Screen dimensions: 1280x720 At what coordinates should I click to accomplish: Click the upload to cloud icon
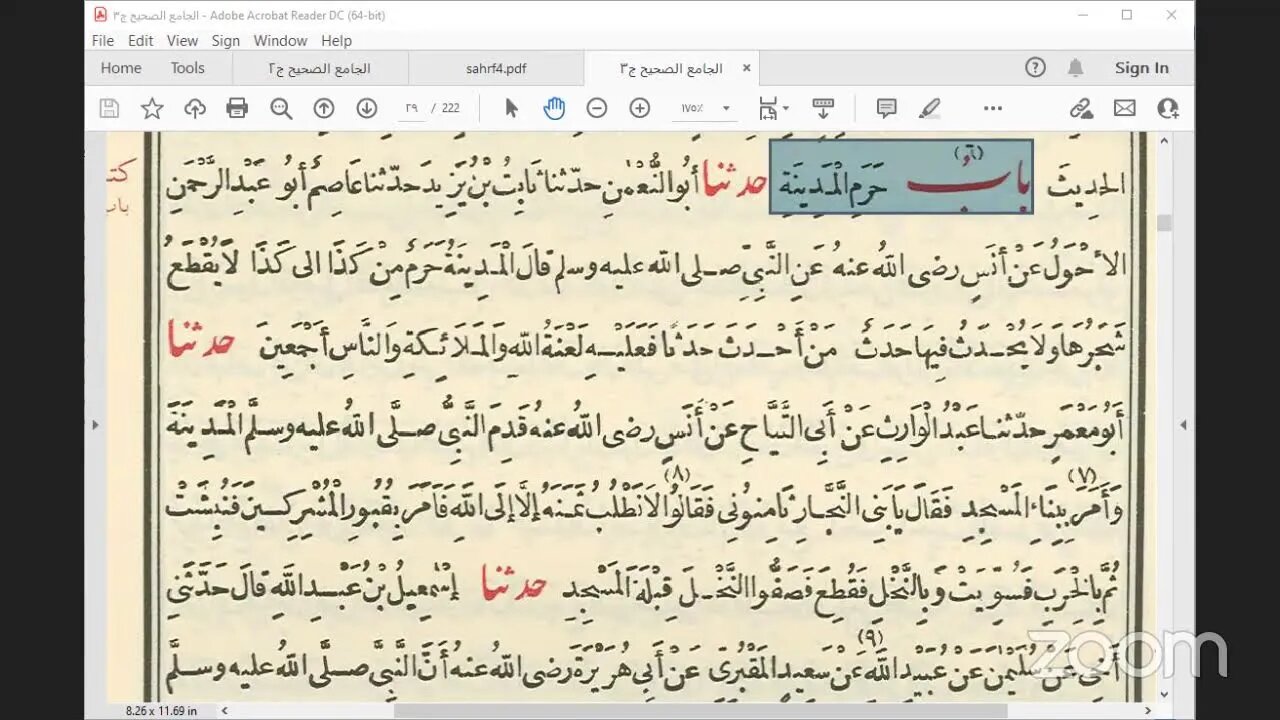tap(195, 108)
